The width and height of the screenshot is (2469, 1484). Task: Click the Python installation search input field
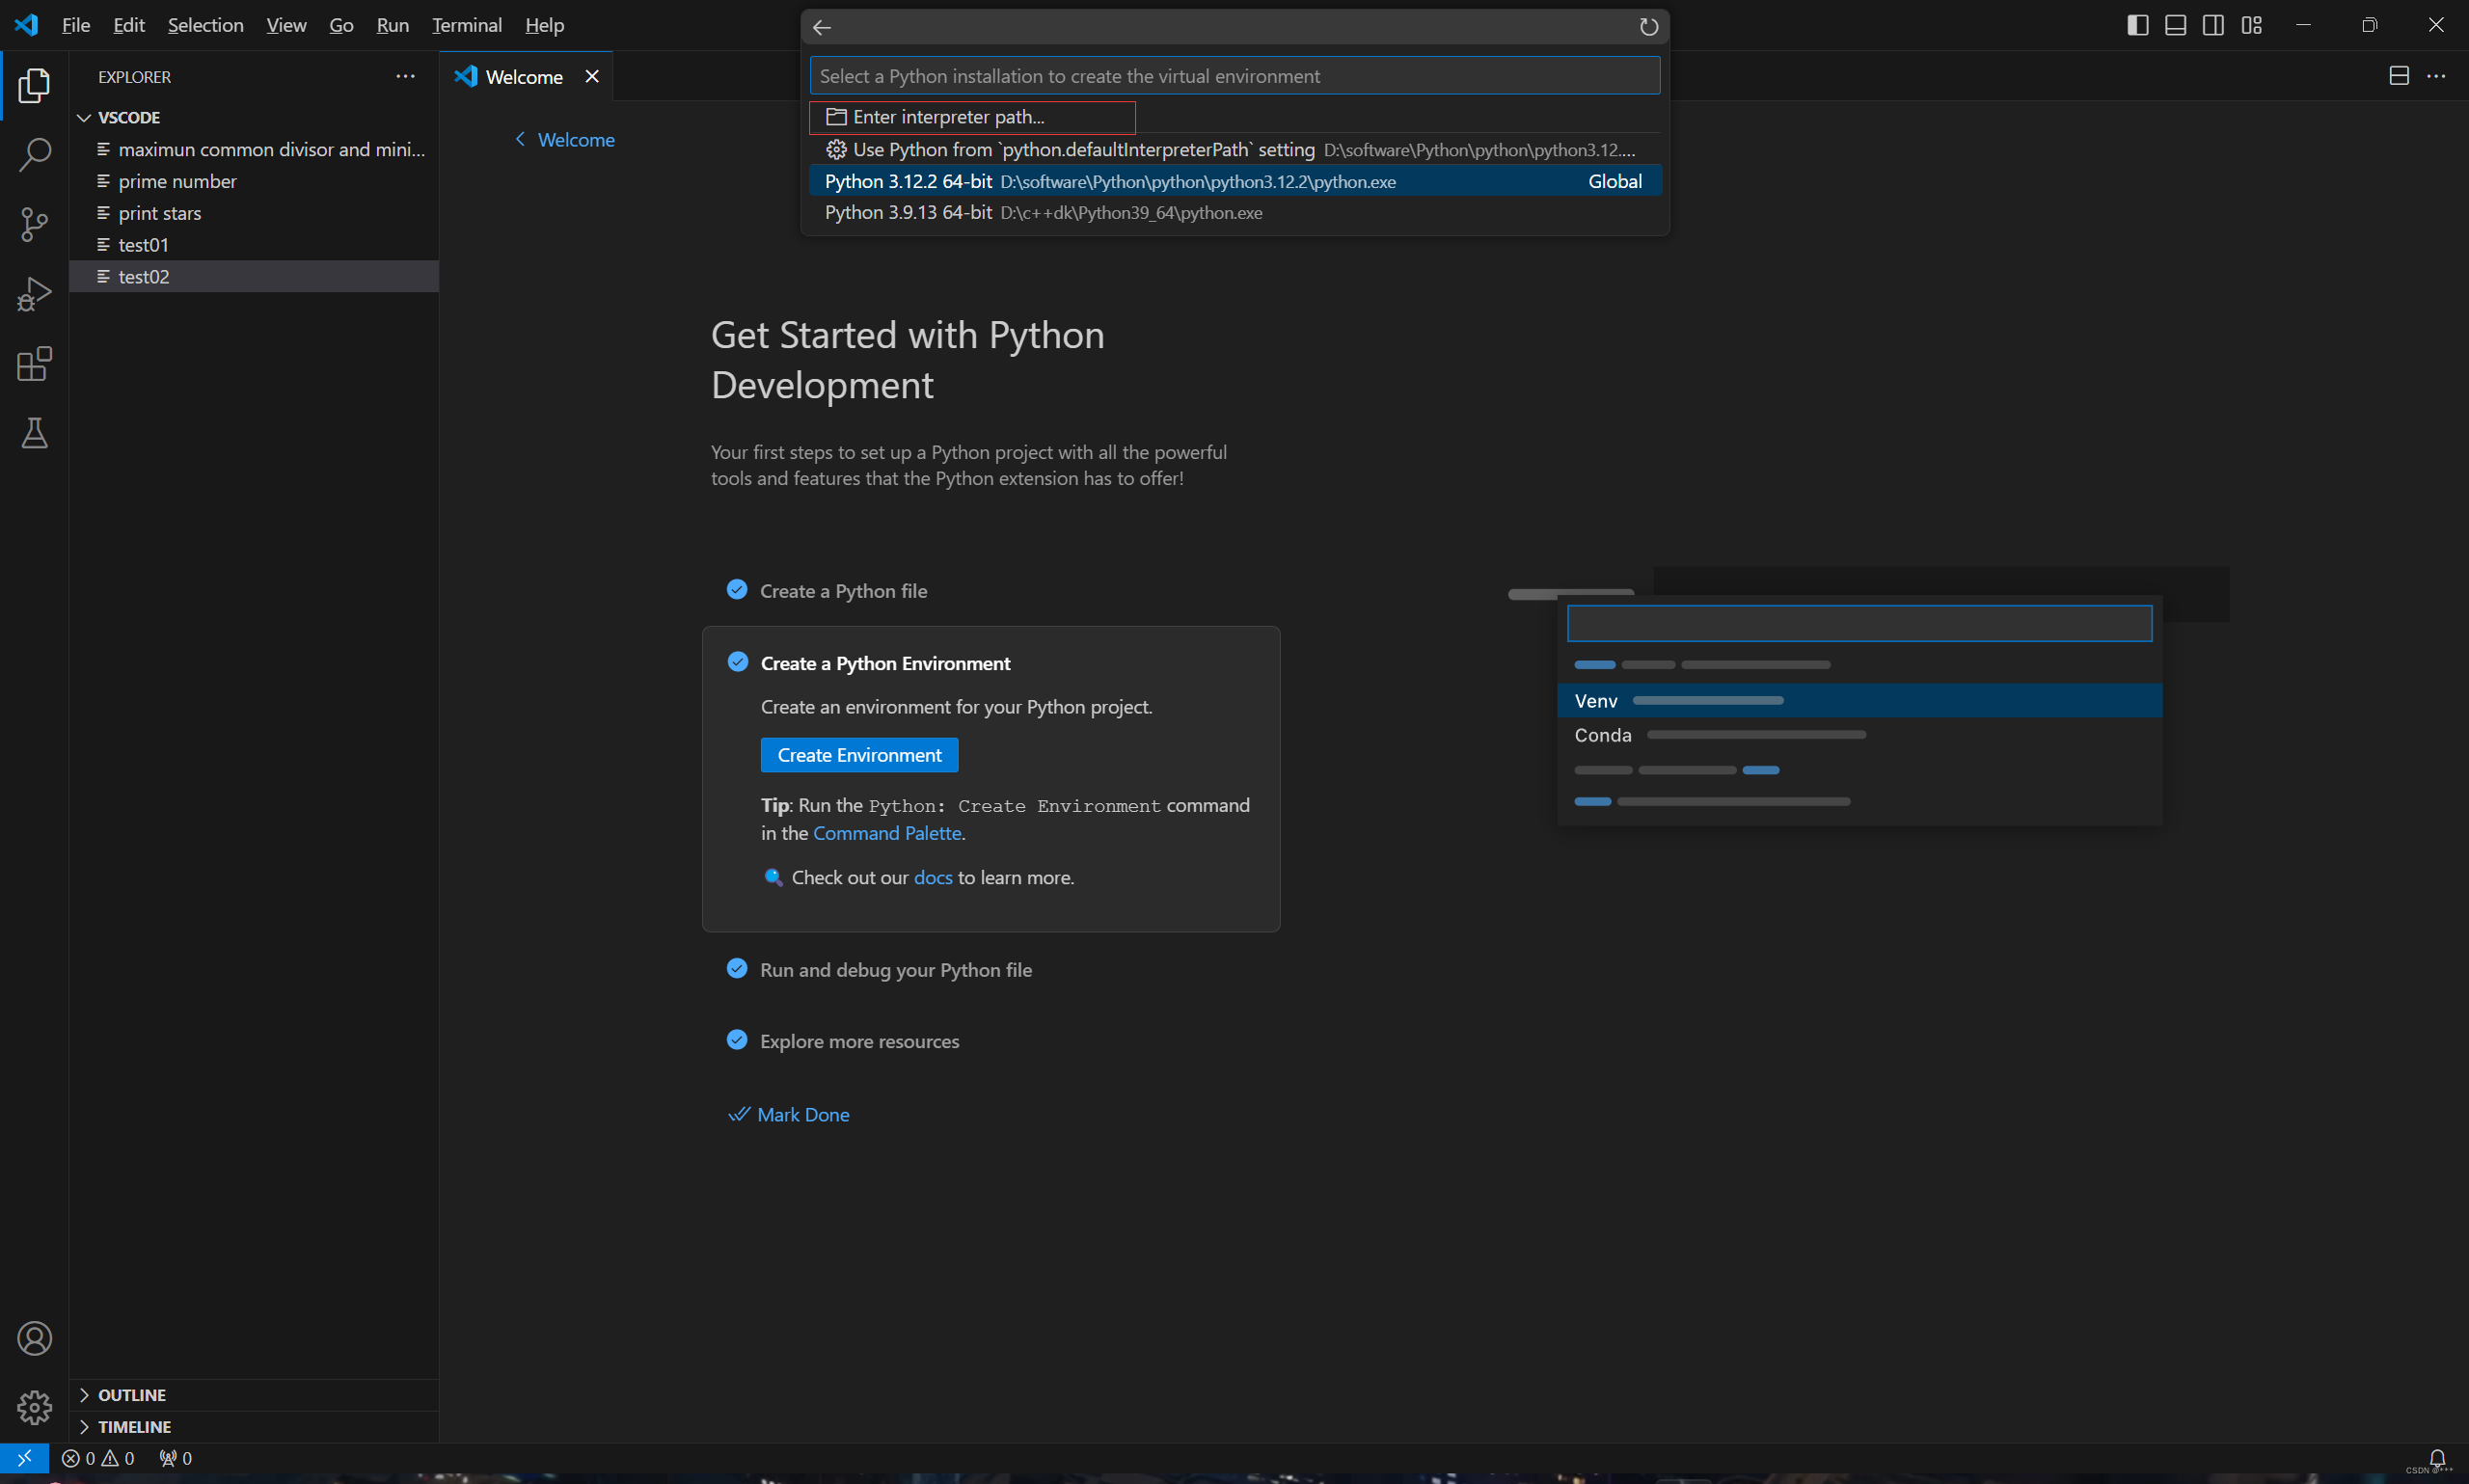1234,76
